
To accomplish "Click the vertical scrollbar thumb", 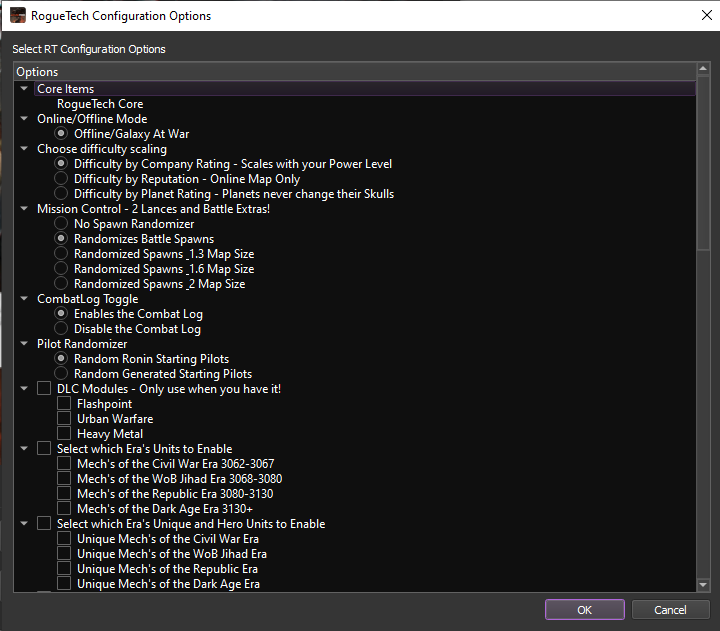I will (x=703, y=163).
